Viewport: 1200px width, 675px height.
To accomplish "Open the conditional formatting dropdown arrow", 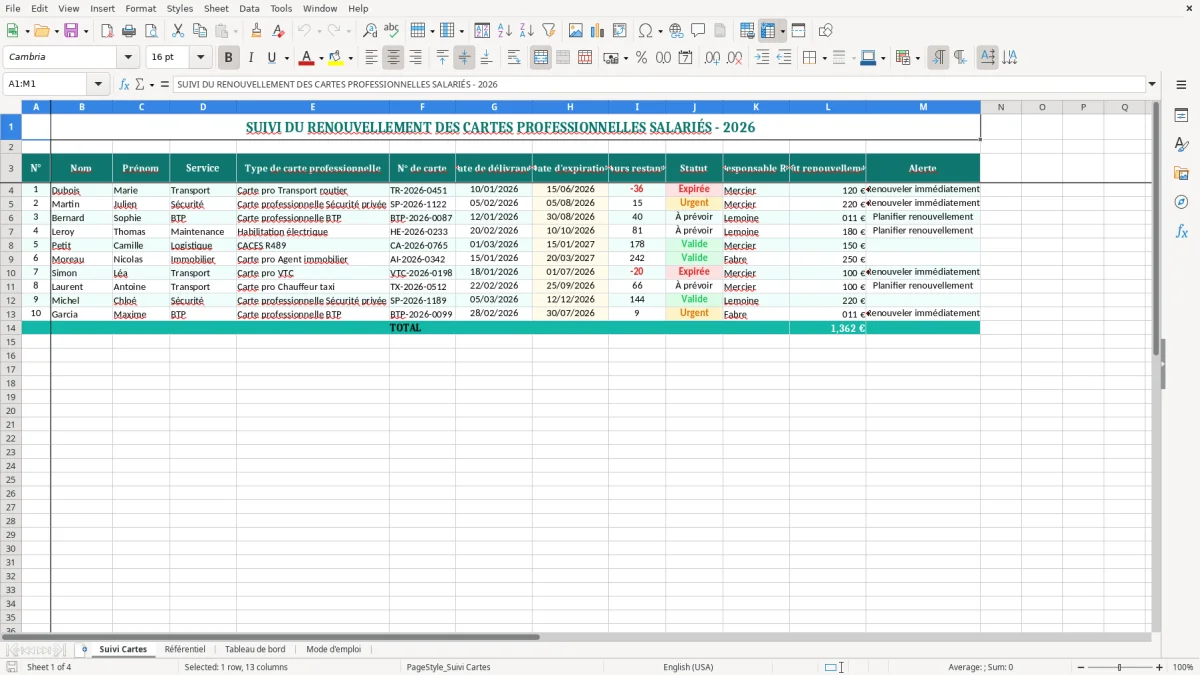I will point(918,58).
